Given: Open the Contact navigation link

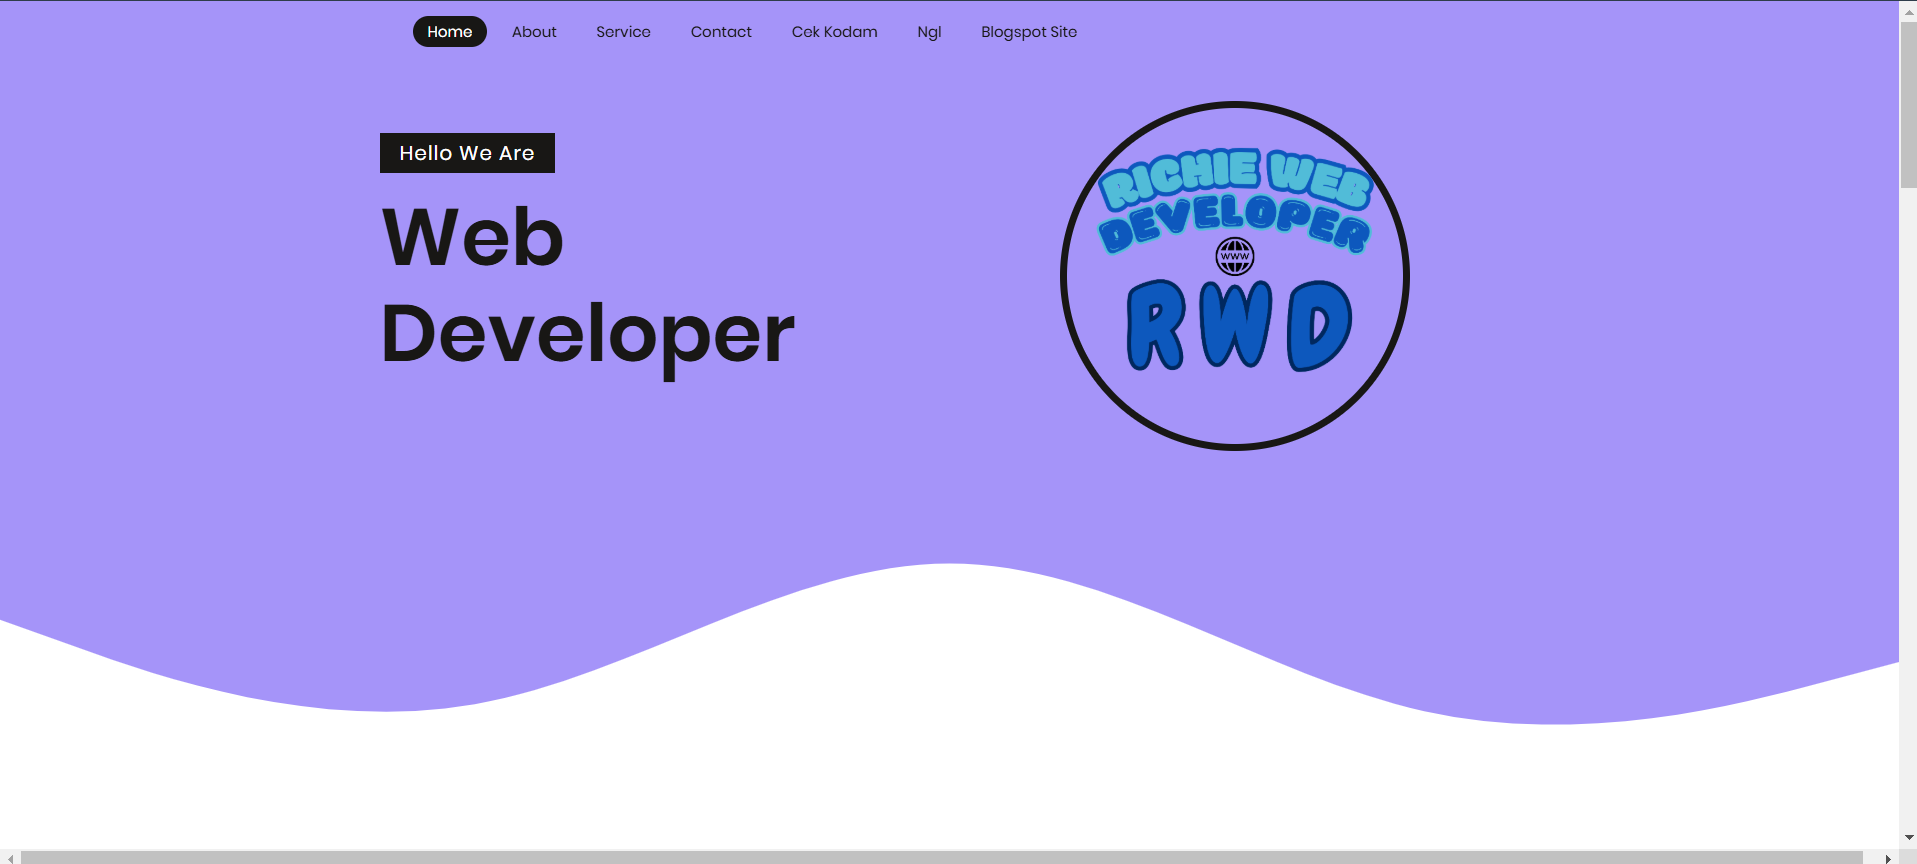Looking at the screenshot, I should point(721,32).
